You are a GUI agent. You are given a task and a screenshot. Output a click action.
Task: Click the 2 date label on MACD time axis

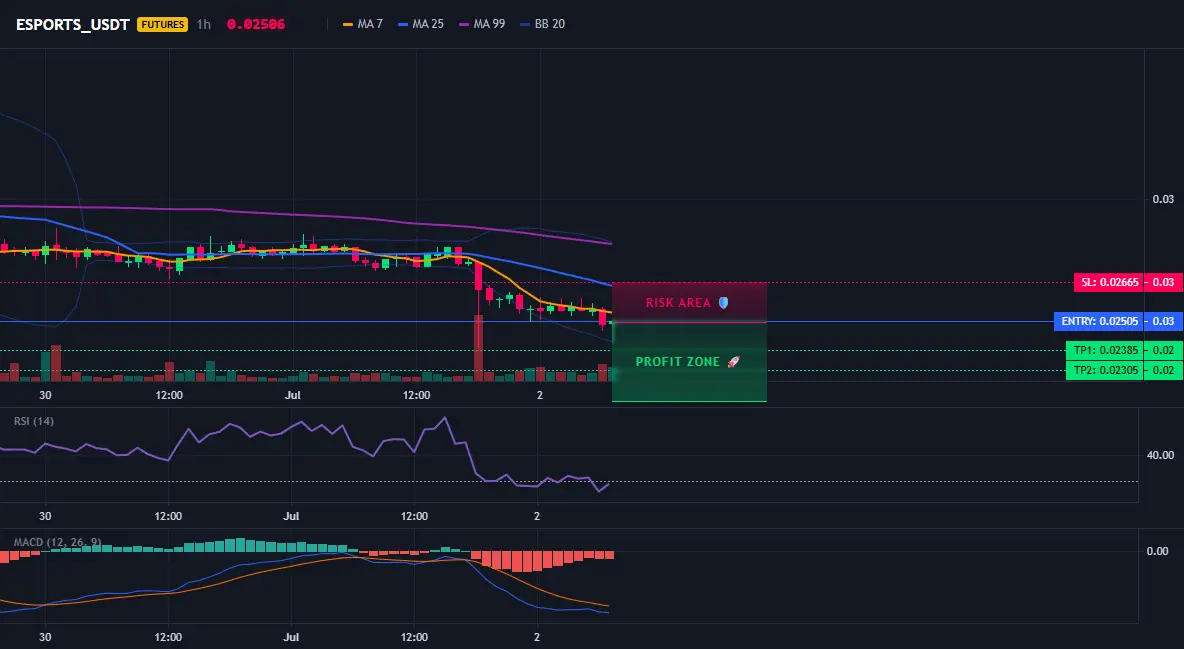click(x=537, y=637)
